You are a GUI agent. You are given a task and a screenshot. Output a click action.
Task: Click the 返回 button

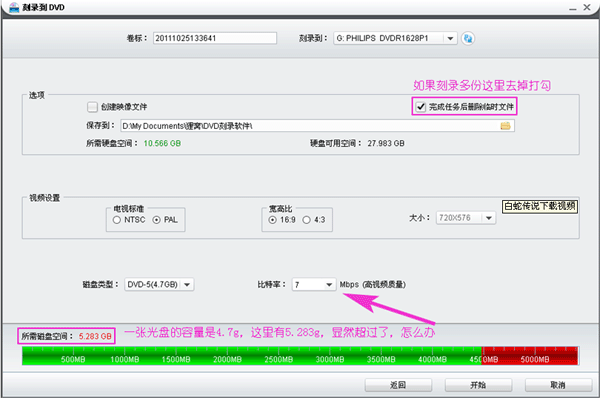click(x=398, y=385)
